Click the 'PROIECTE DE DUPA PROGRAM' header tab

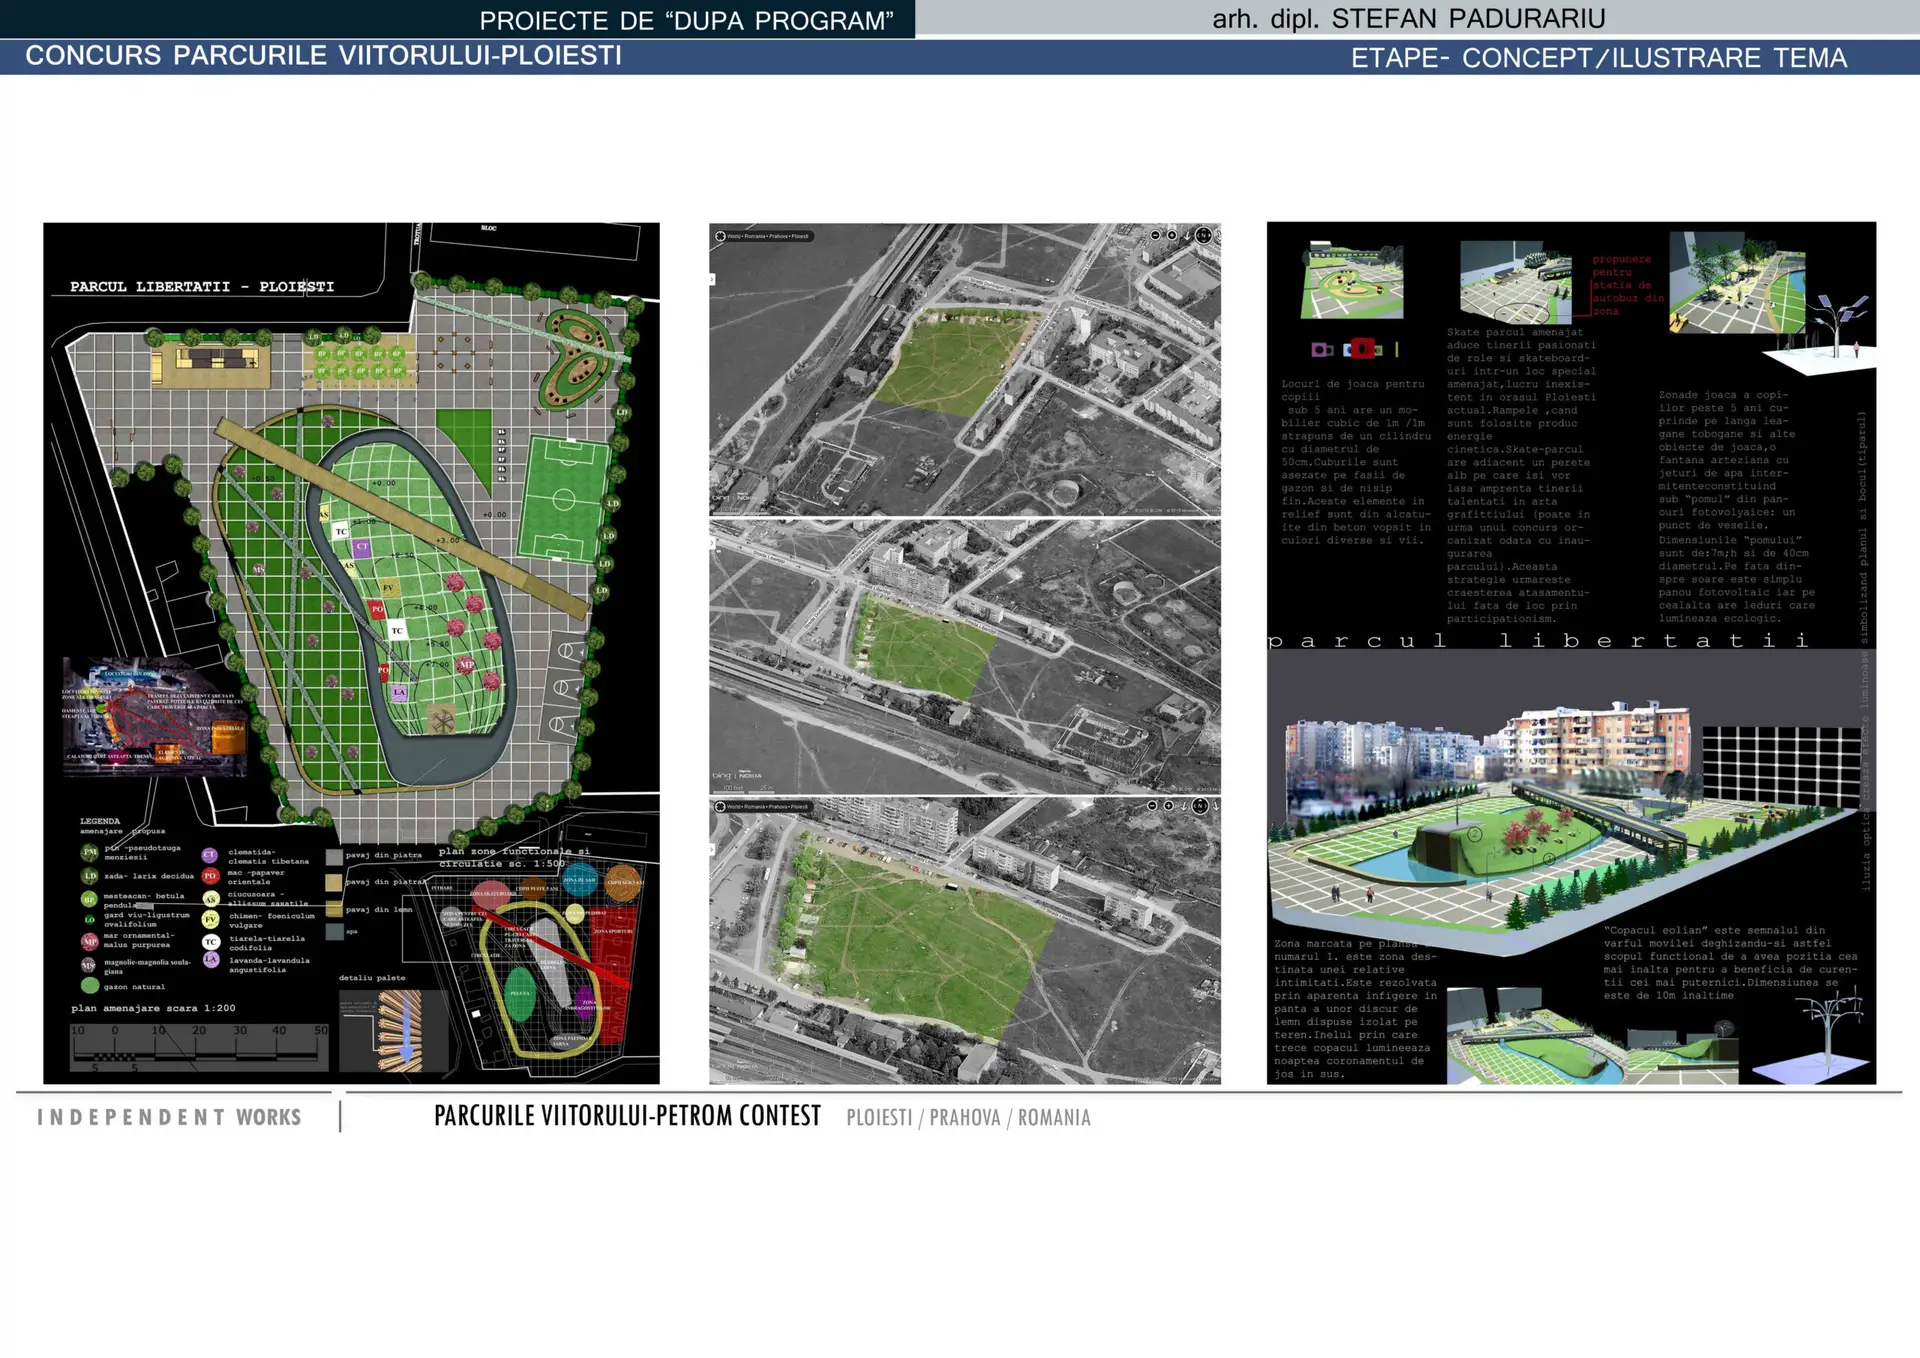[686, 20]
